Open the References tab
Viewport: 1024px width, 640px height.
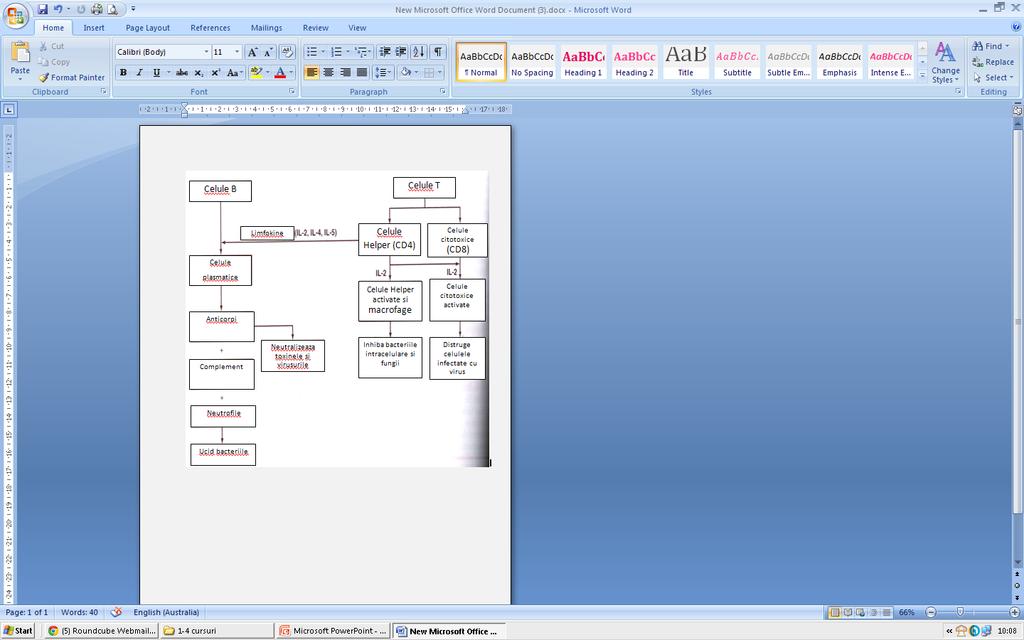pos(210,28)
